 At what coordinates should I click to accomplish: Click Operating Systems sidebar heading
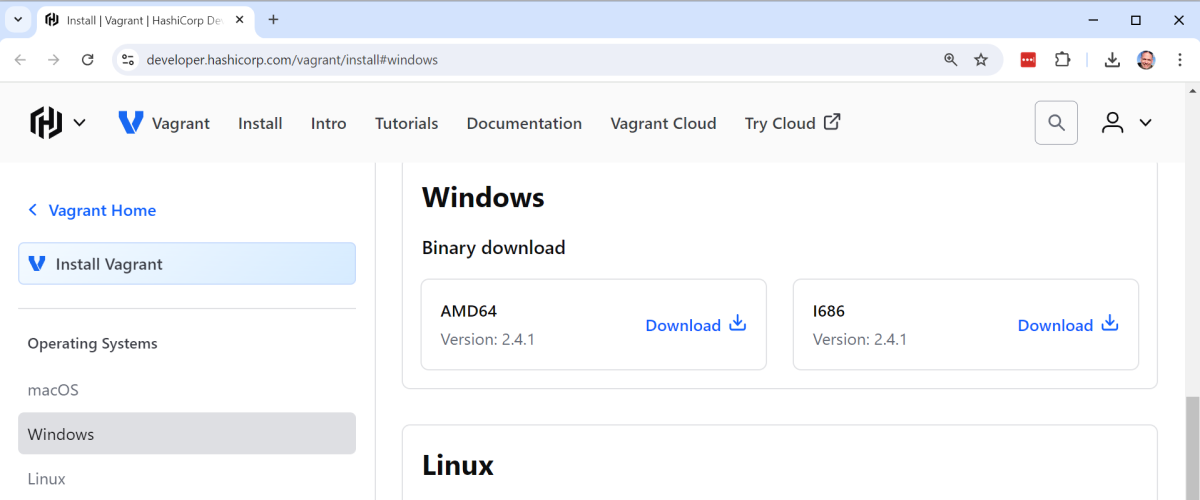click(92, 343)
